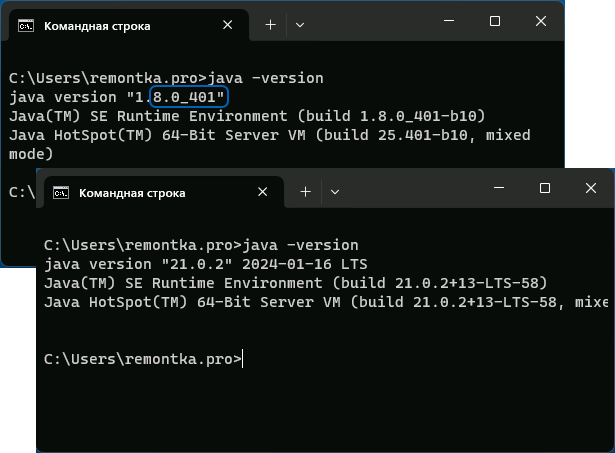The image size is (615, 453).
Task: Click the cmd icon on the front window's tab
Action: tap(61, 193)
